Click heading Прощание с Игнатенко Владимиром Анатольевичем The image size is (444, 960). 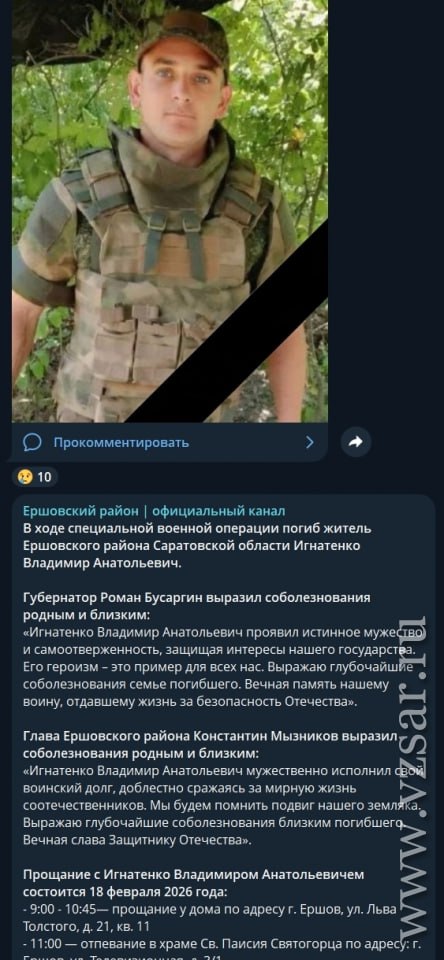coord(194,873)
